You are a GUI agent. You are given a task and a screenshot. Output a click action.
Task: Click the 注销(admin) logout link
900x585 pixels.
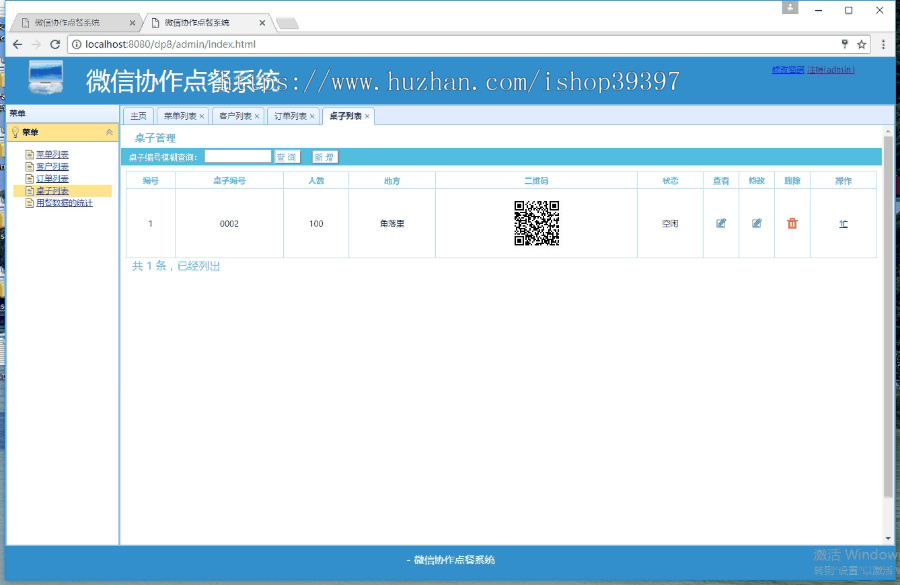click(x=831, y=69)
